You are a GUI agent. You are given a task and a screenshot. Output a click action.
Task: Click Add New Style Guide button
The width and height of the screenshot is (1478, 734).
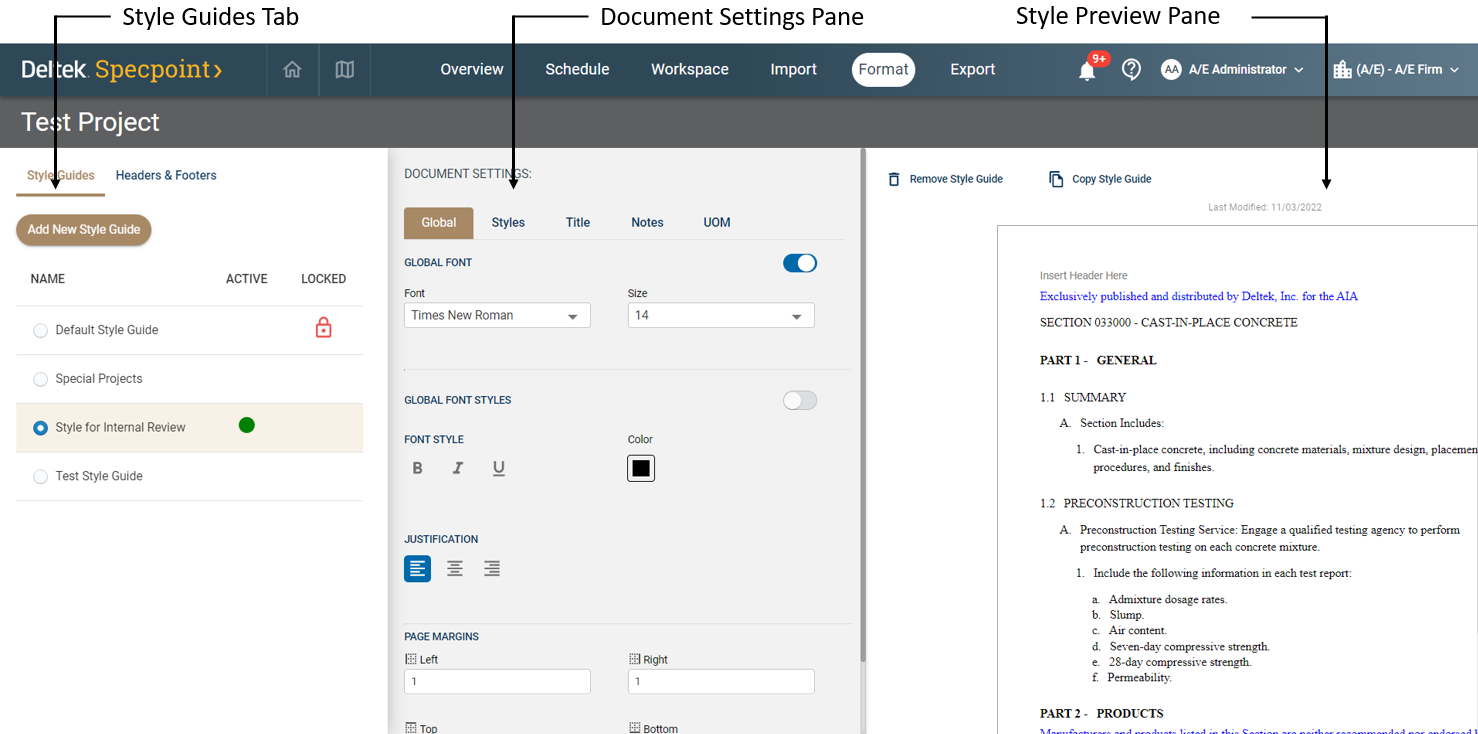(x=84, y=230)
